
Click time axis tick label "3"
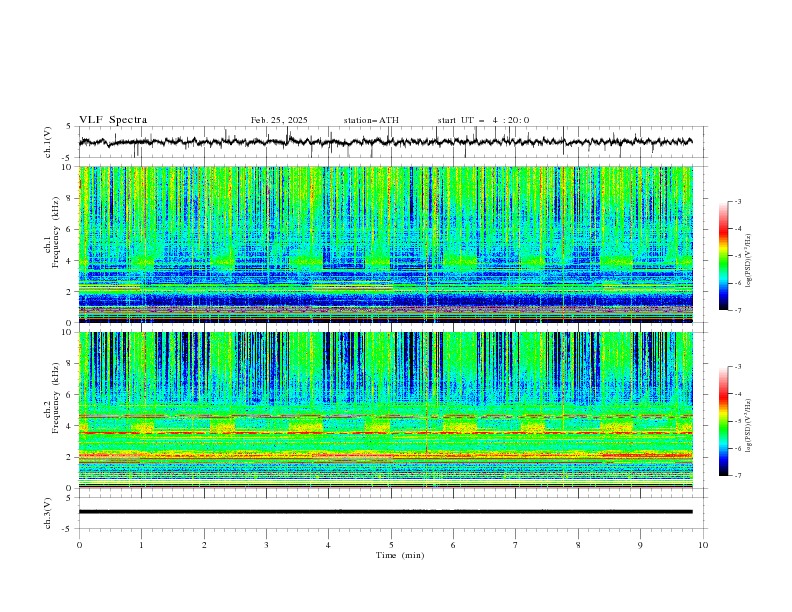pos(266,545)
